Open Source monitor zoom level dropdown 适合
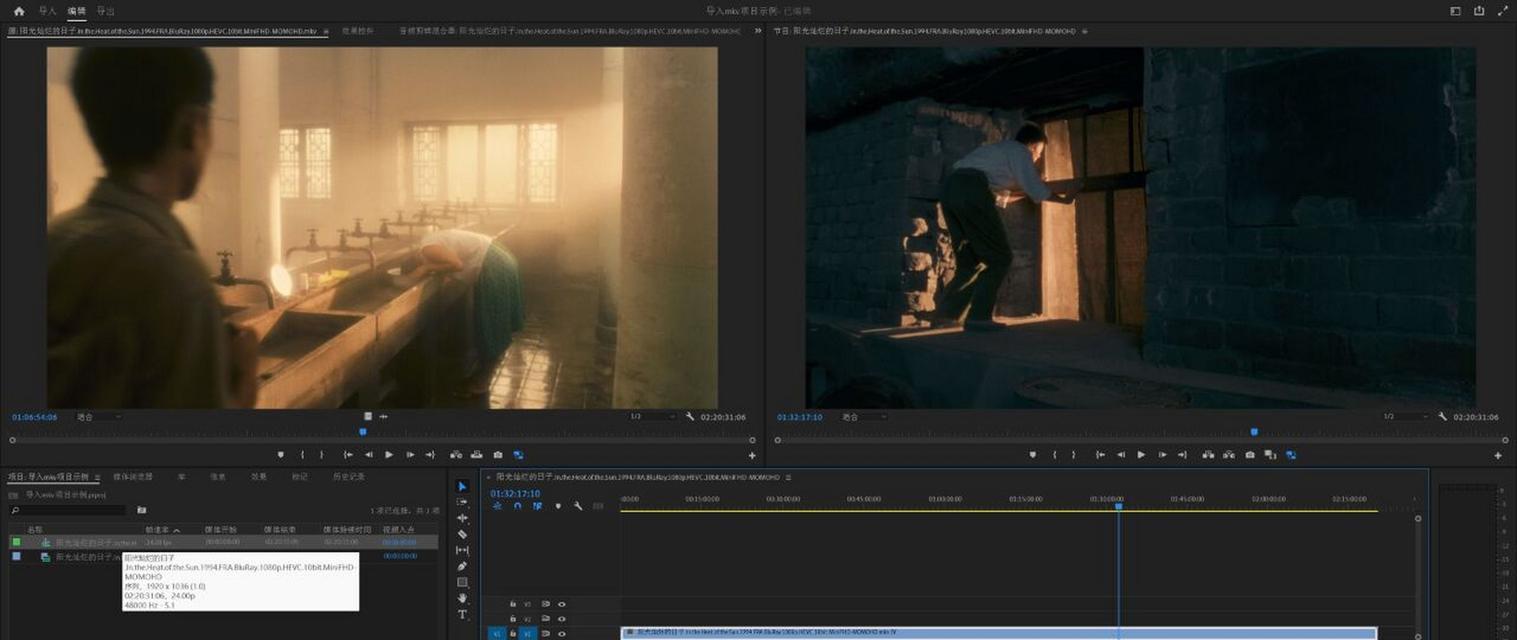Screen dimensions: 1517x640 coord(98,416)
